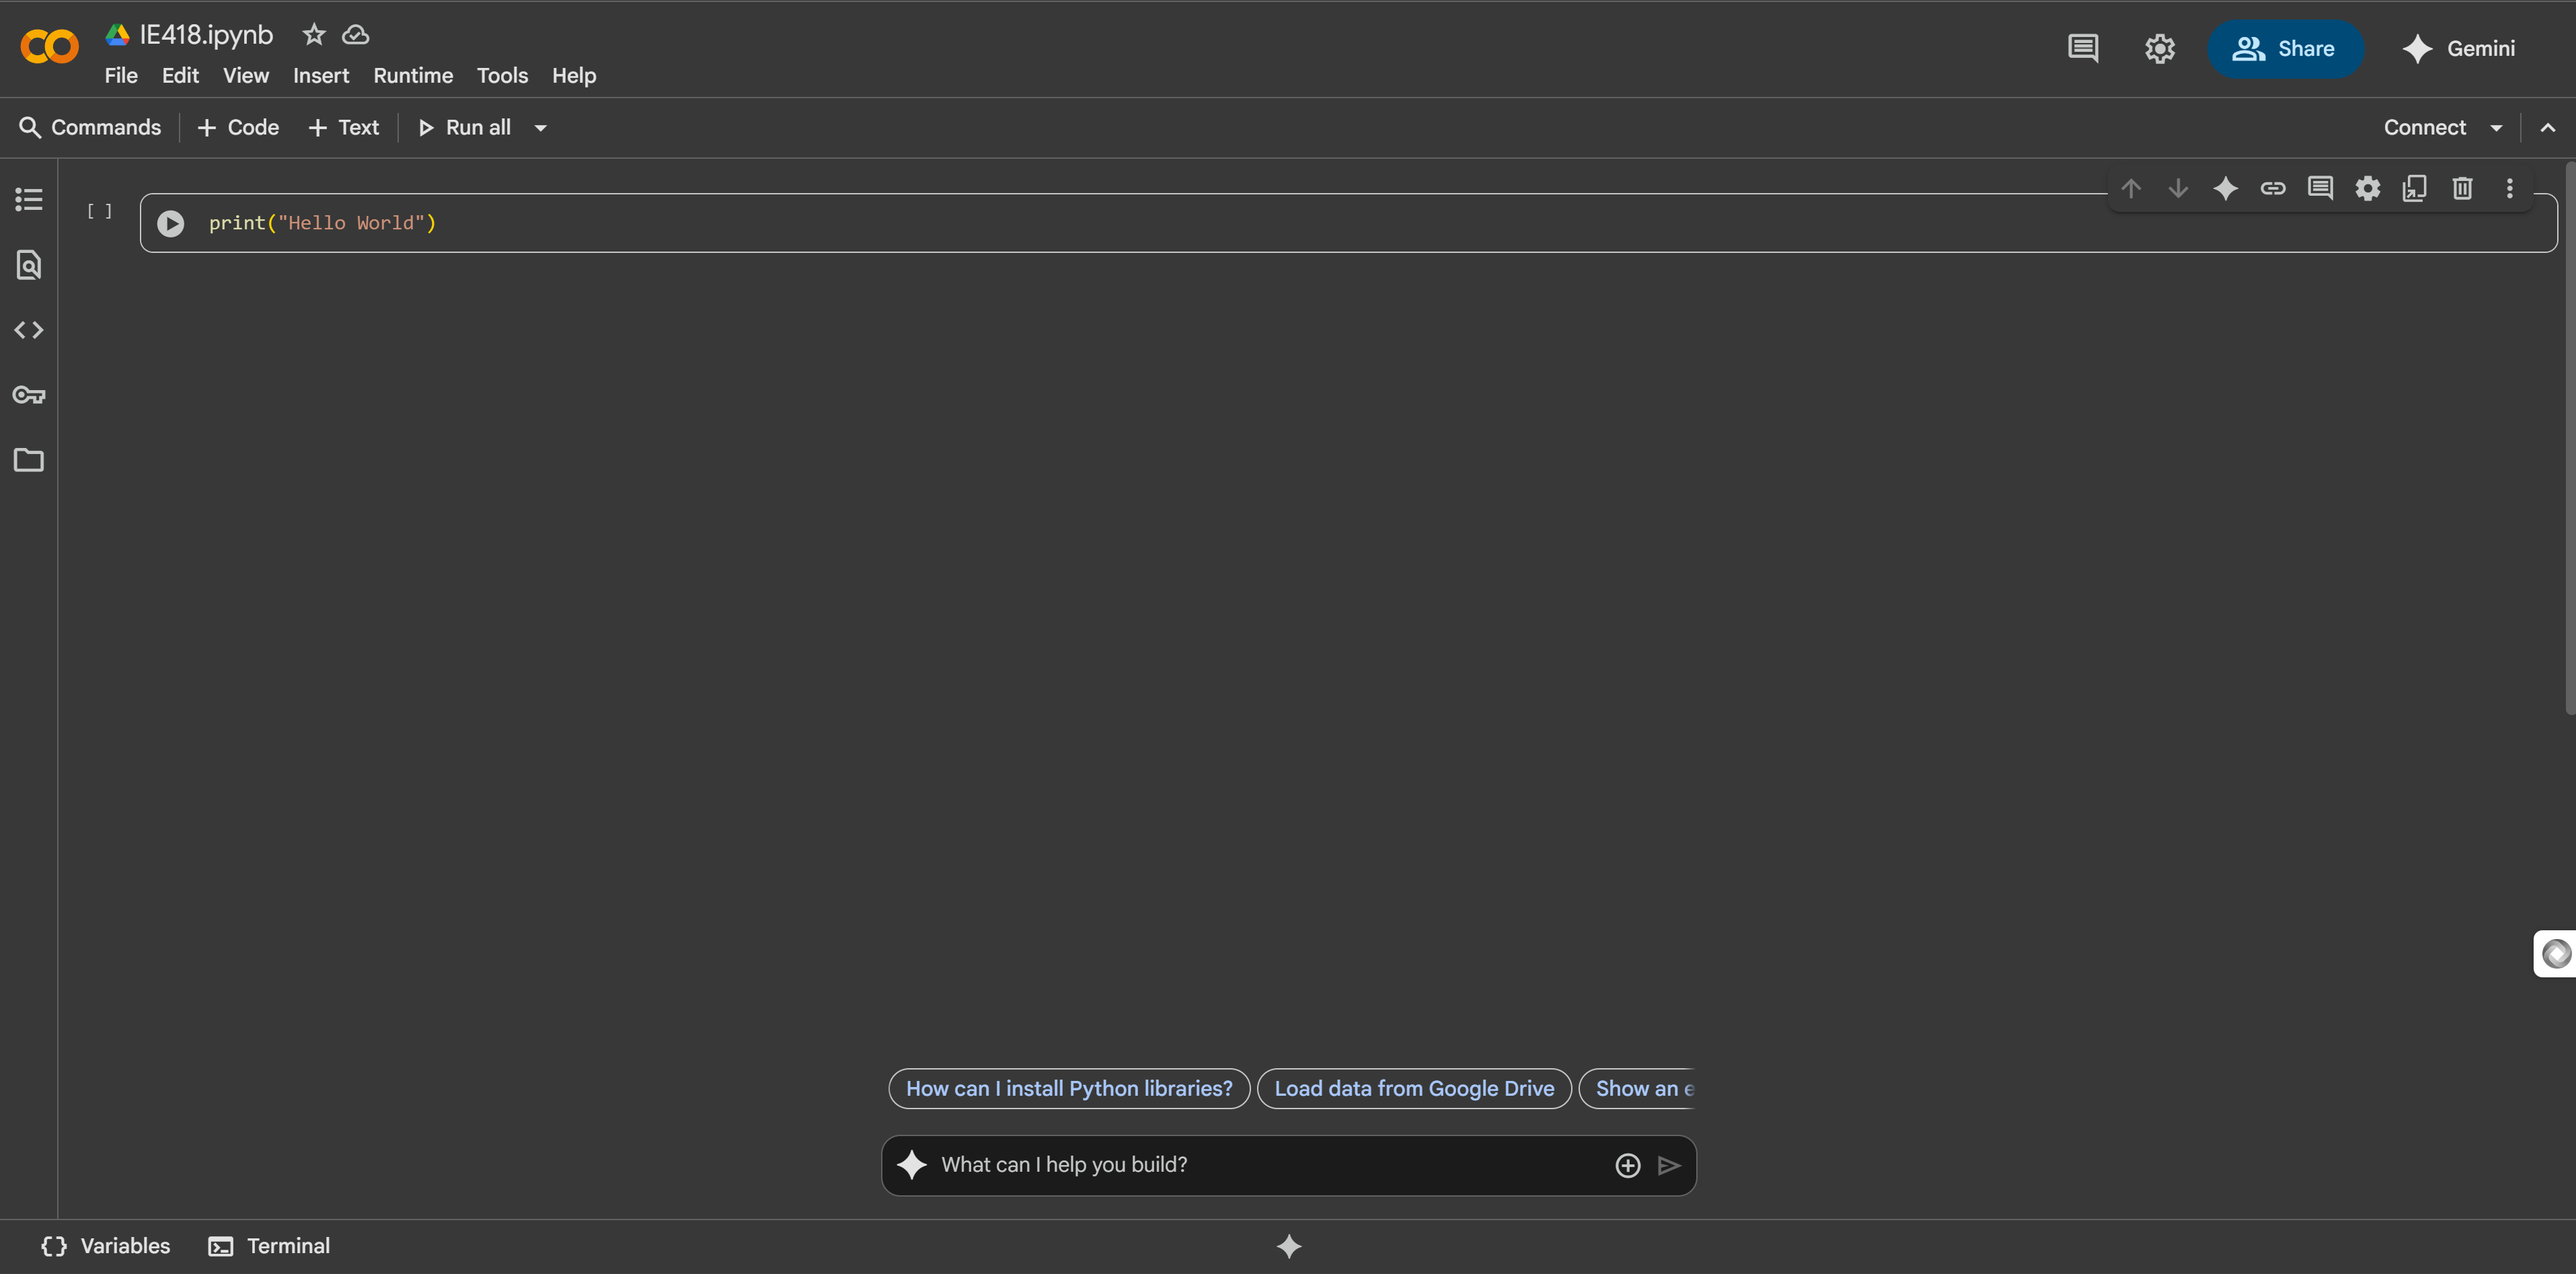This screenshot has height=1274, width=2576.
Task: Open the Code snippets sidebar panel
Action: 29,330
